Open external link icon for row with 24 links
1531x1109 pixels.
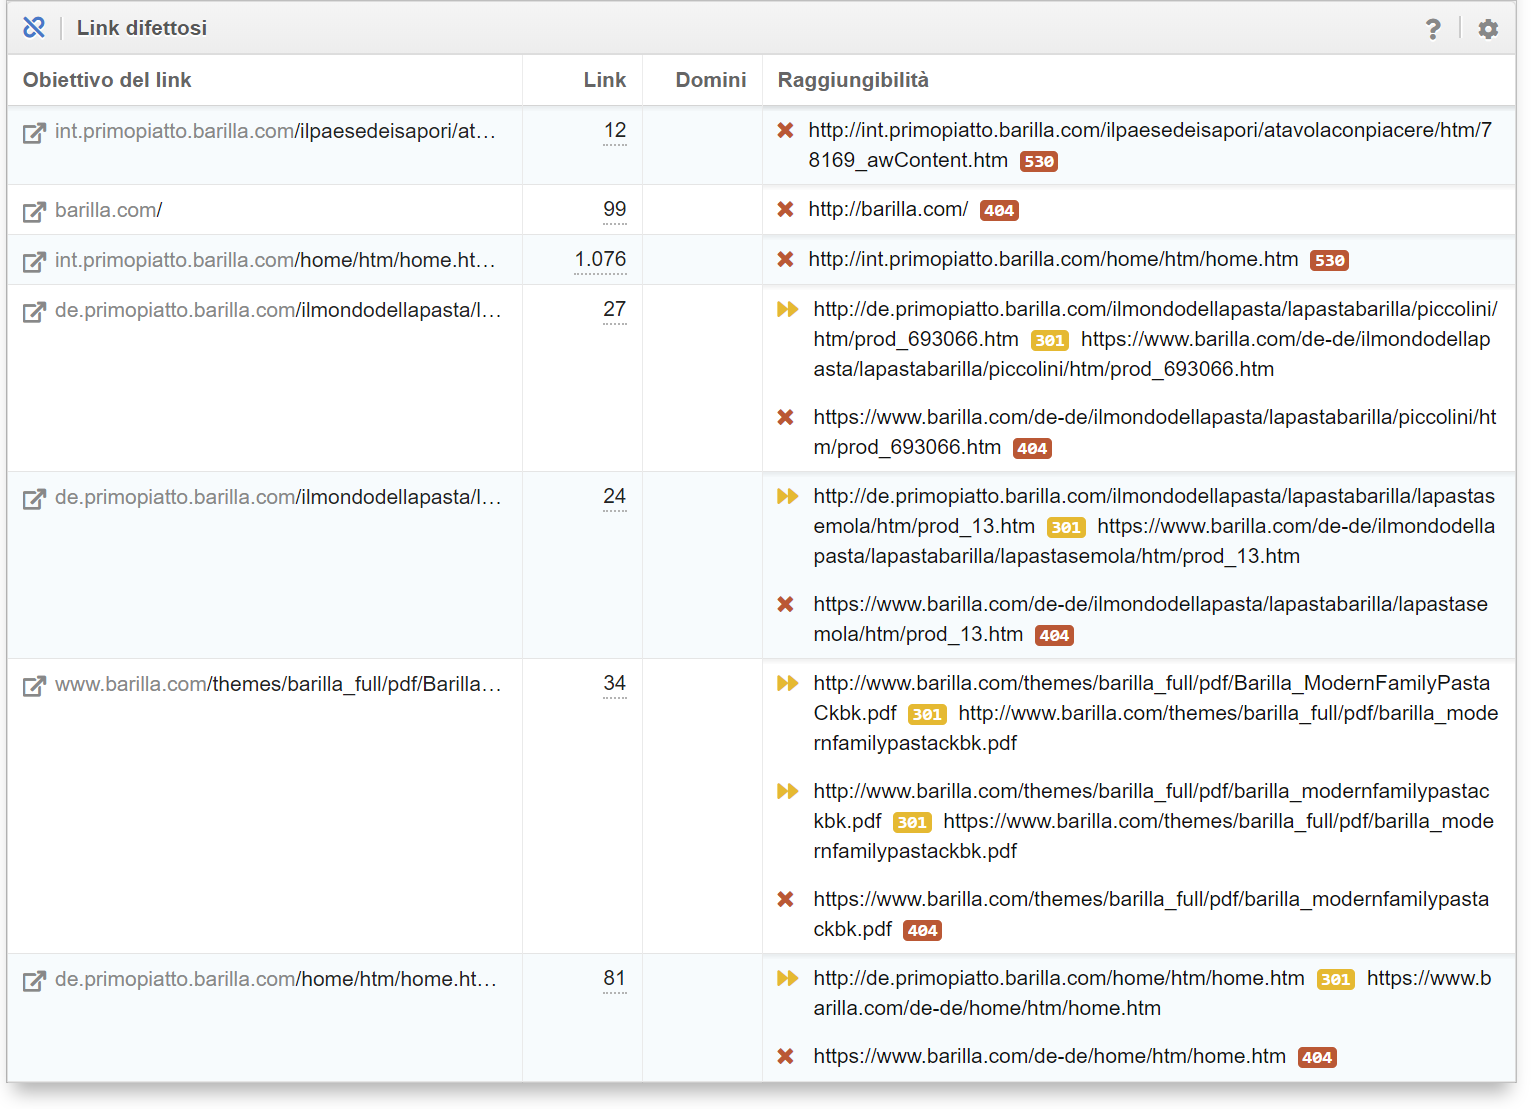point(34,498)
